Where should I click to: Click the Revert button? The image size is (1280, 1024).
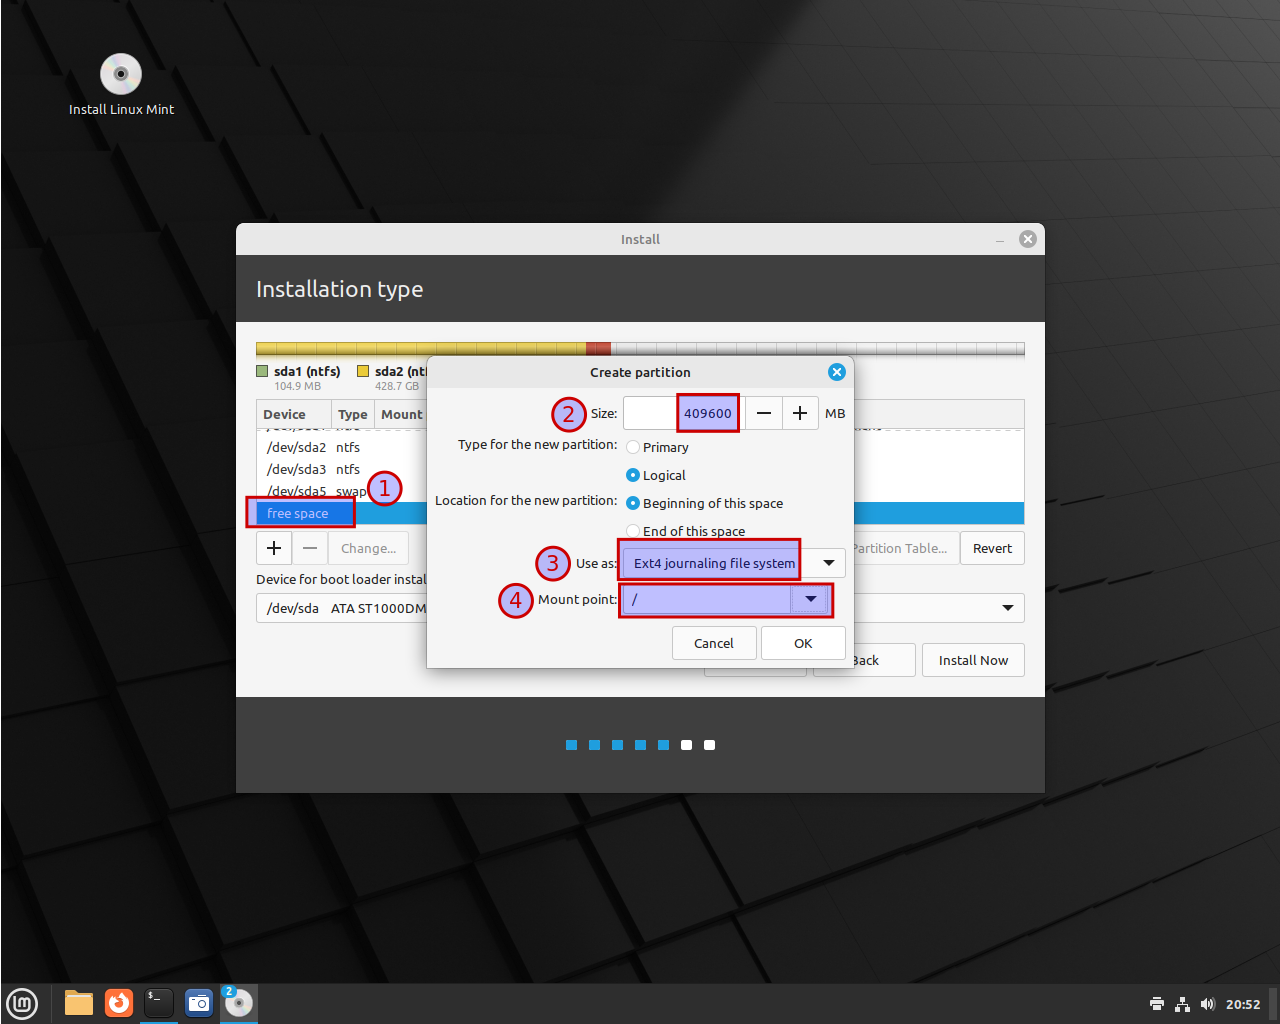992,548
